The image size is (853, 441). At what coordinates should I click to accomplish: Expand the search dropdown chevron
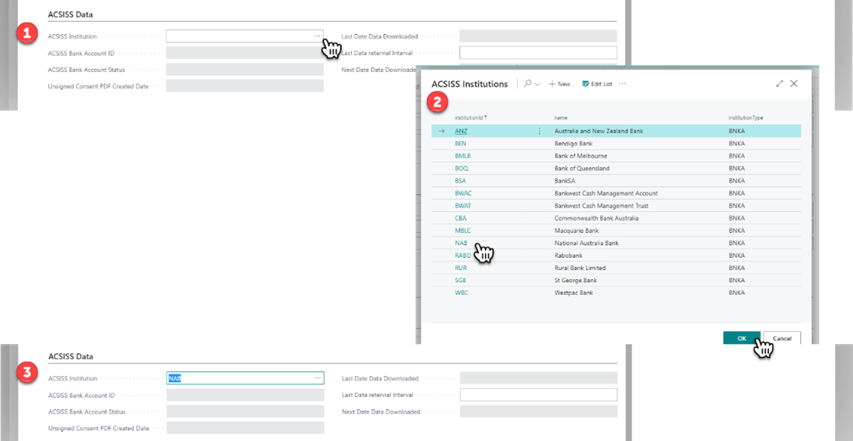coord(538,84)
